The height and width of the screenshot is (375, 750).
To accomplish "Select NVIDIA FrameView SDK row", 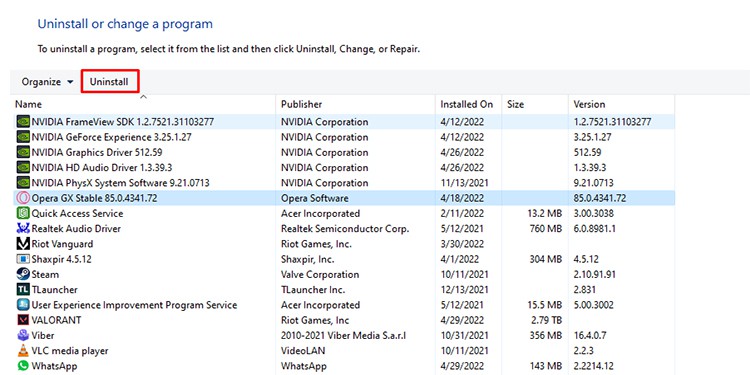I will tap(342, 122).
